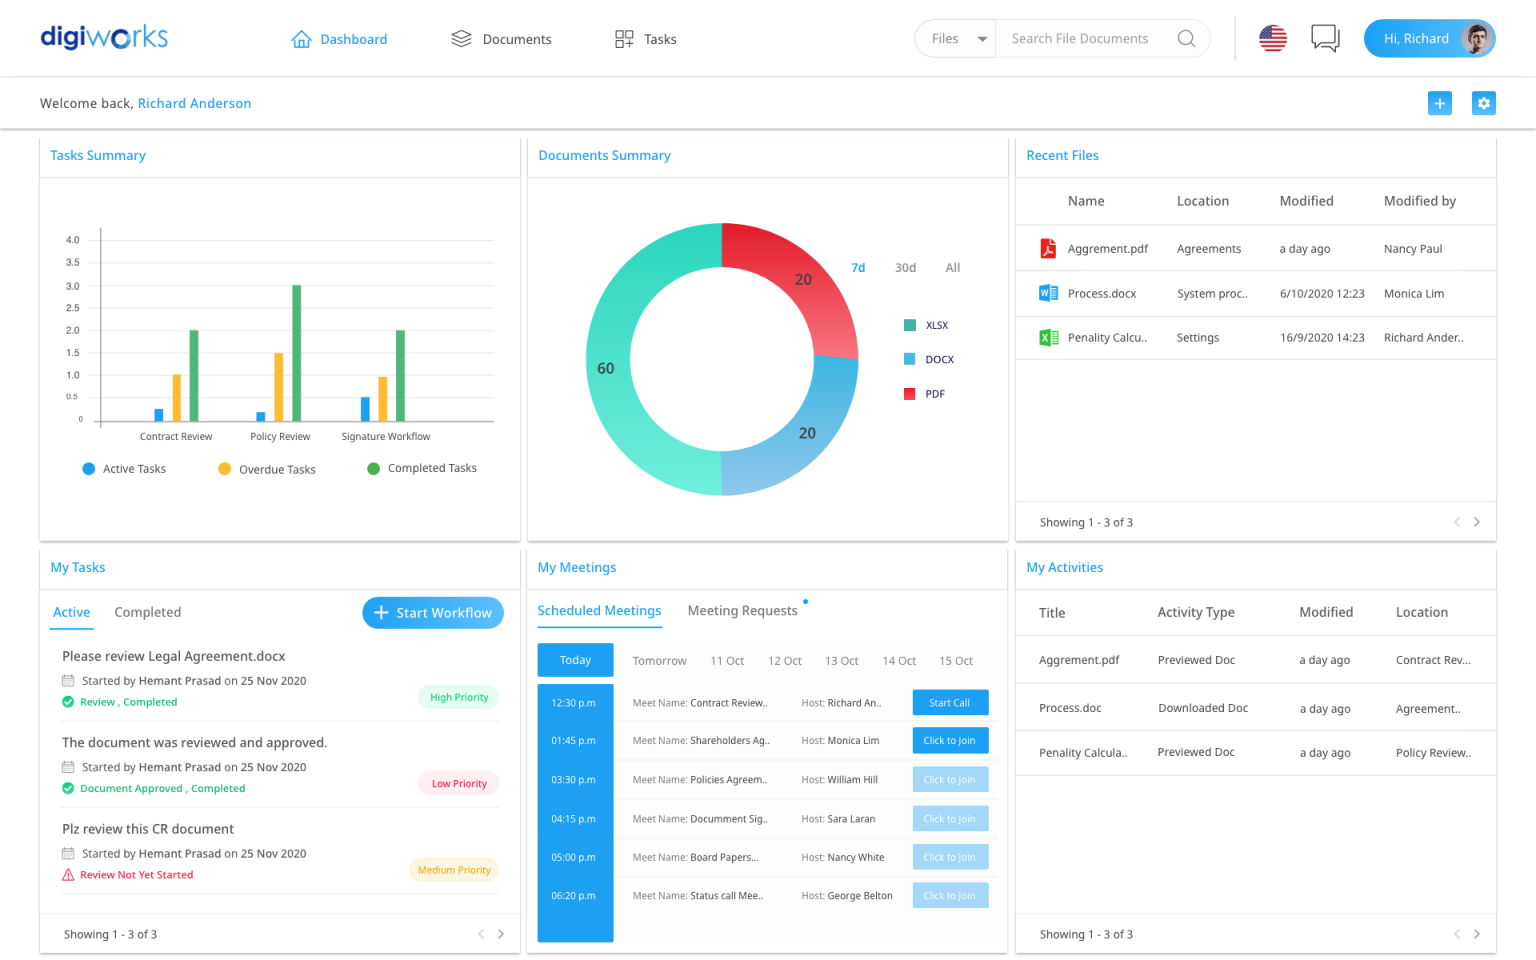Open the US flag language selector

[1272, 37]
